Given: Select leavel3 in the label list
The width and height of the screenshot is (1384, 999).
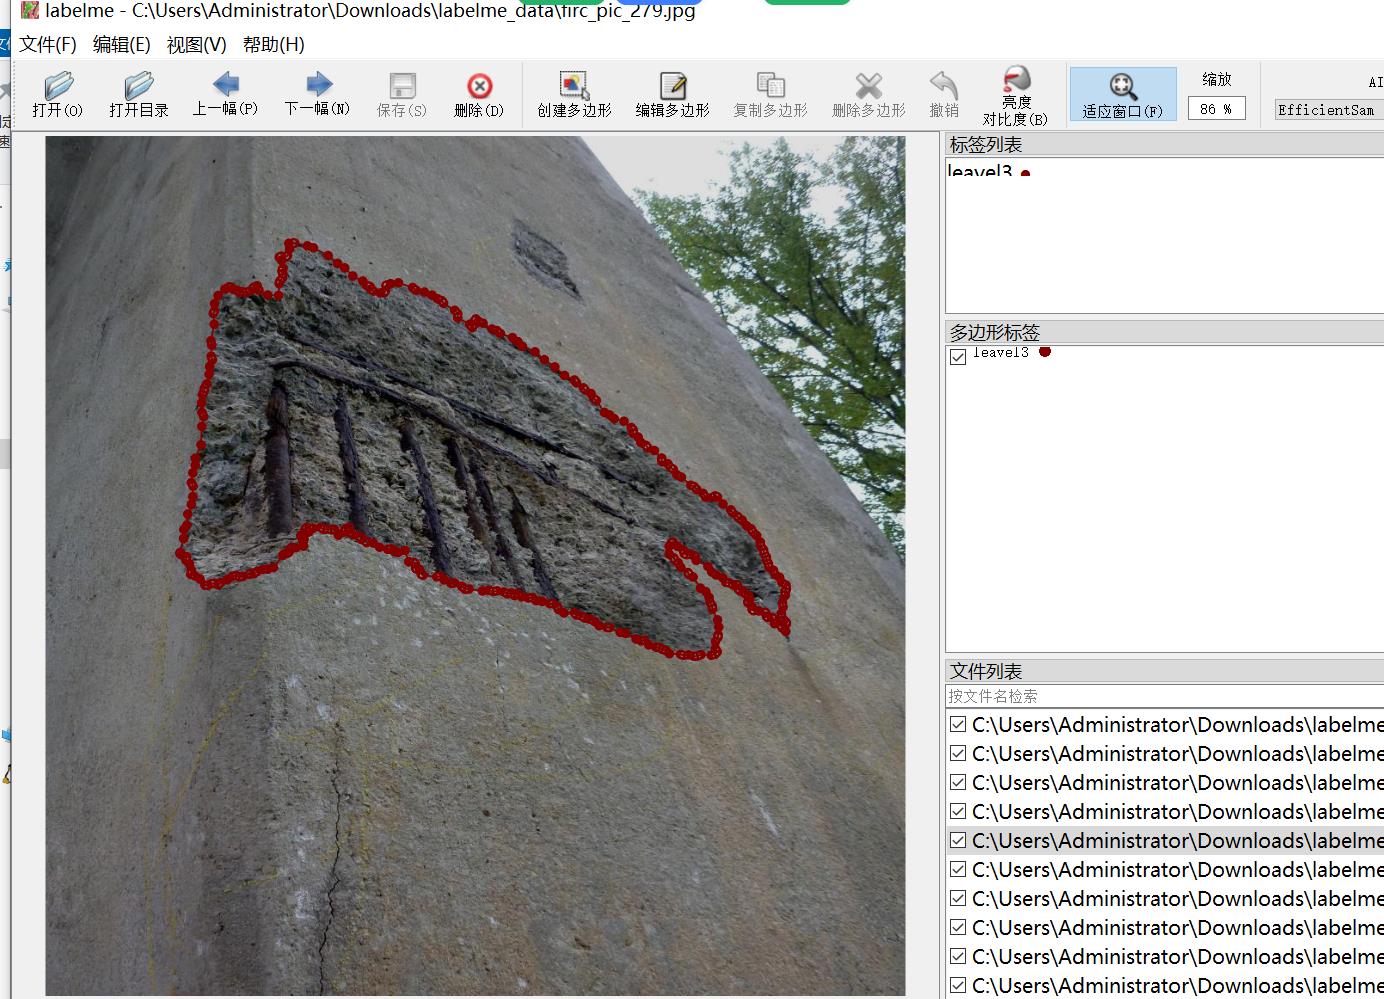Looking at the screenshot, I should coord(981,171).
